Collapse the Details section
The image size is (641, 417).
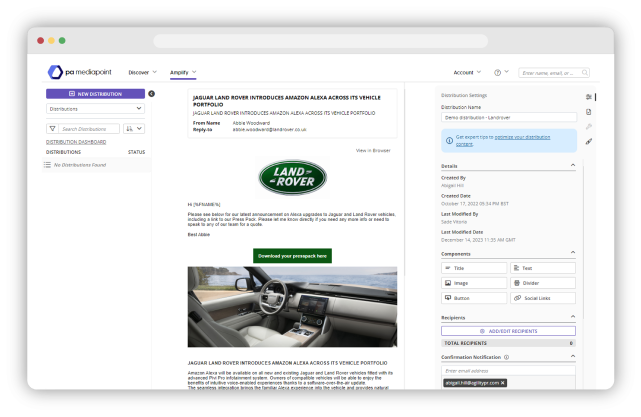(573, 166)
